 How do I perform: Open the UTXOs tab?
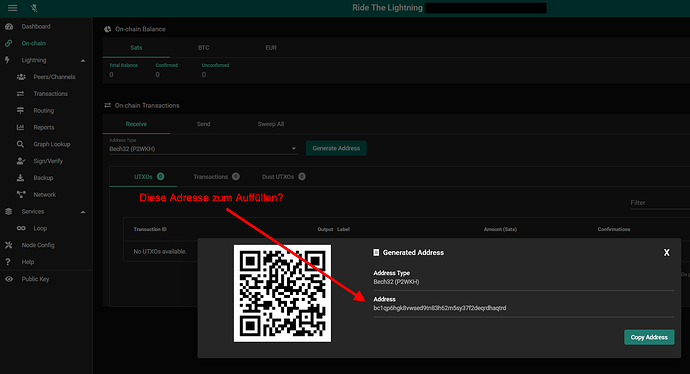tap(143, 176)
